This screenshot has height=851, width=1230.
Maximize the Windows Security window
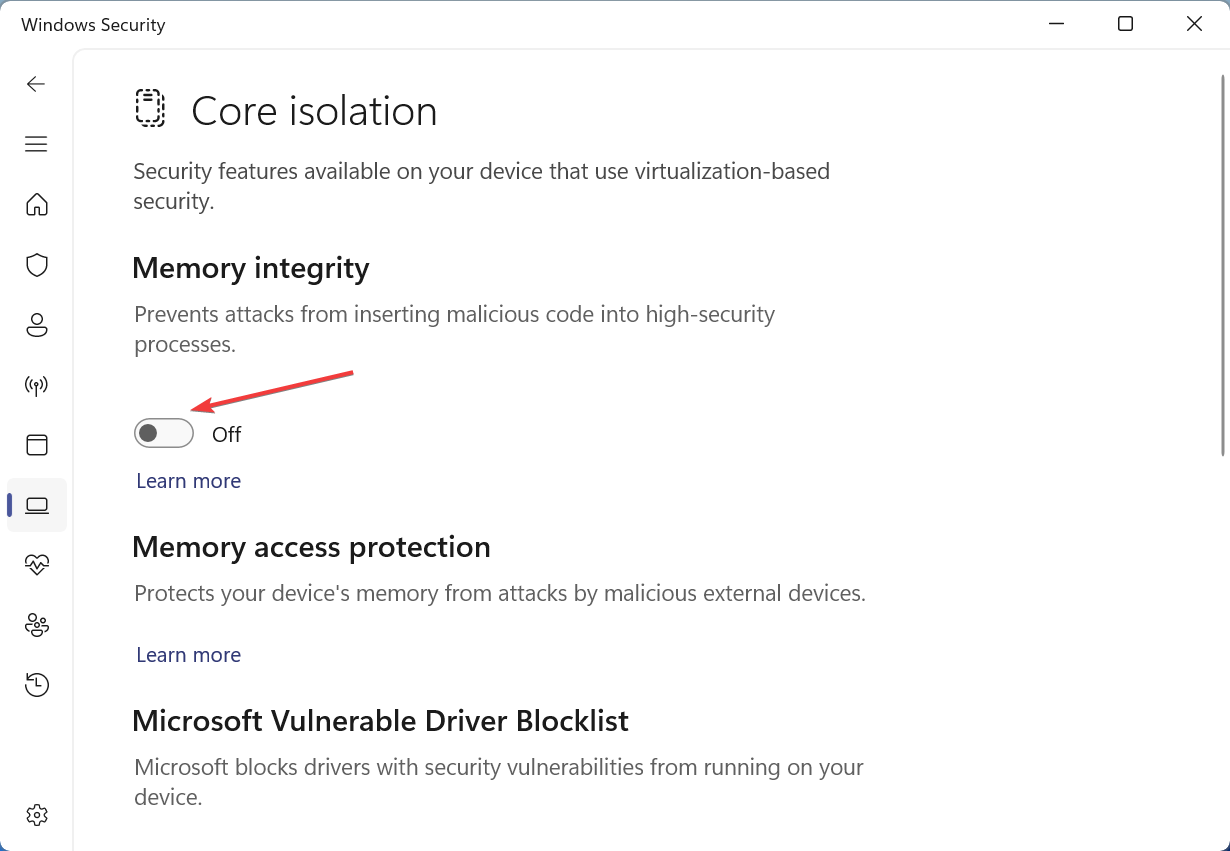[x=1125, y=24]
